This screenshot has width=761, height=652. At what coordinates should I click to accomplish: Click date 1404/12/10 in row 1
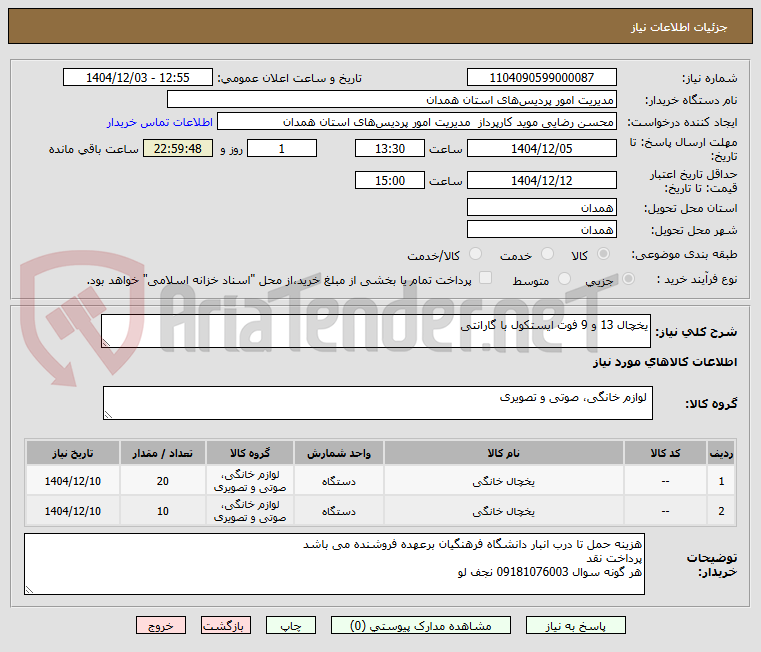point(73,481)
